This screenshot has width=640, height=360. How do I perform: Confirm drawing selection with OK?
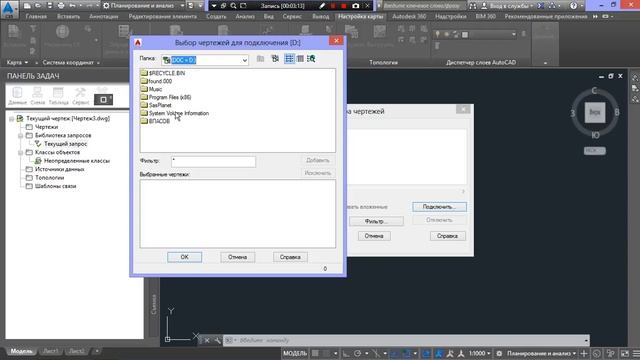[x=184, y=257]
